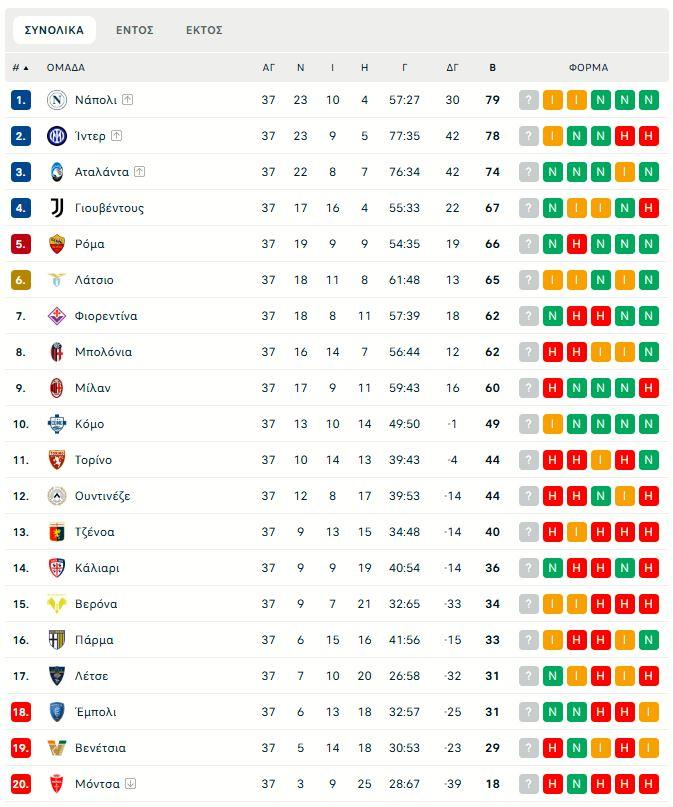The image size is (673, 807).
Task: Click the Milan club crest icon
Action: coord(56,388)
